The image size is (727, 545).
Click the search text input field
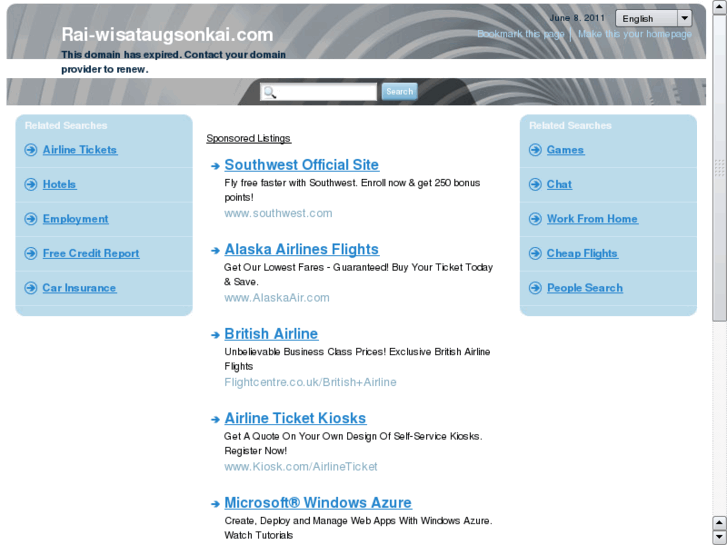click(318, 92)
